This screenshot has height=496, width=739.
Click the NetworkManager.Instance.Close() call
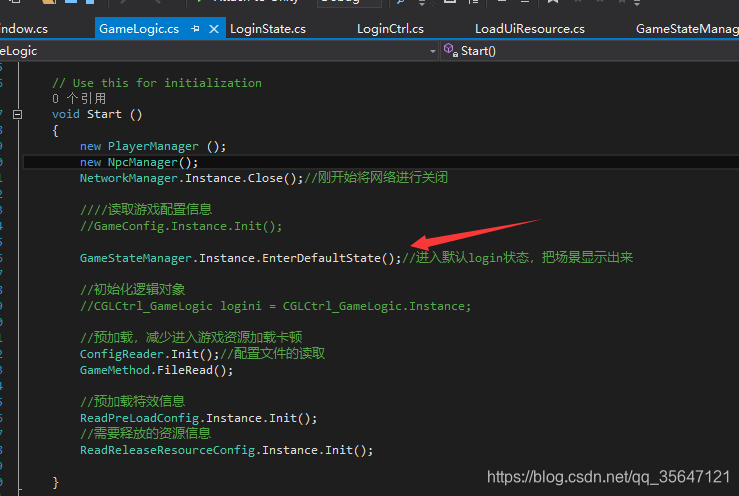coord(191,178)
